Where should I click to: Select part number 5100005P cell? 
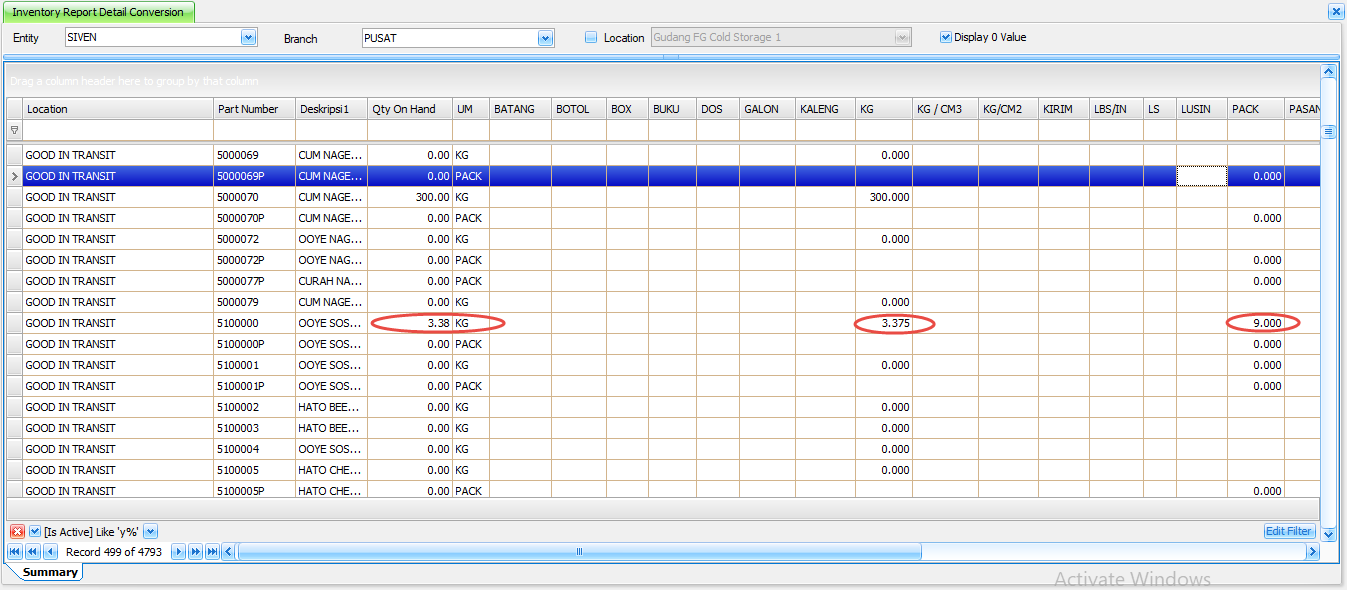pyautogui.click(x=254, y=491)
